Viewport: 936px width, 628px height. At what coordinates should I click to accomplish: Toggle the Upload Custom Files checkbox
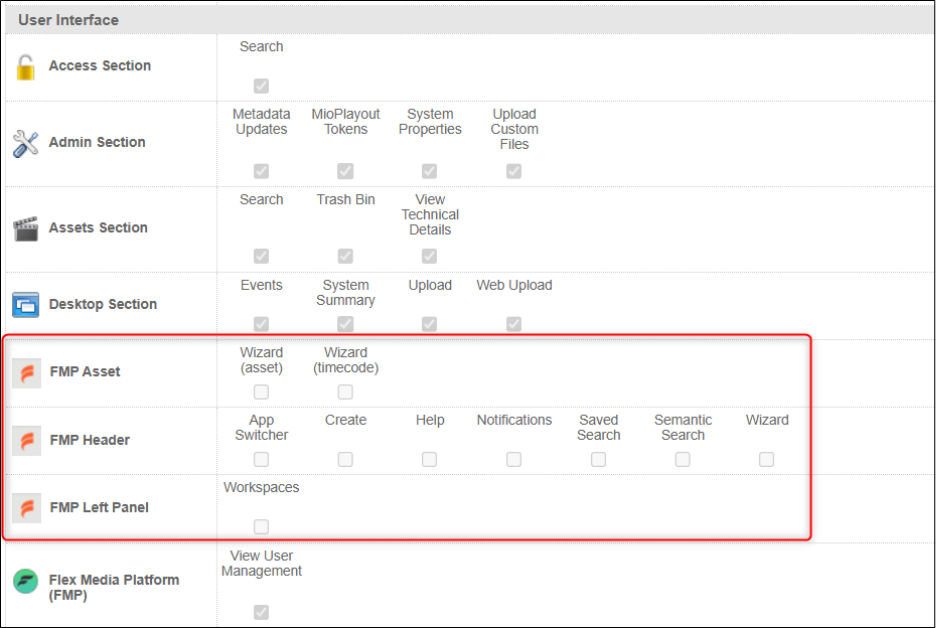513,171
